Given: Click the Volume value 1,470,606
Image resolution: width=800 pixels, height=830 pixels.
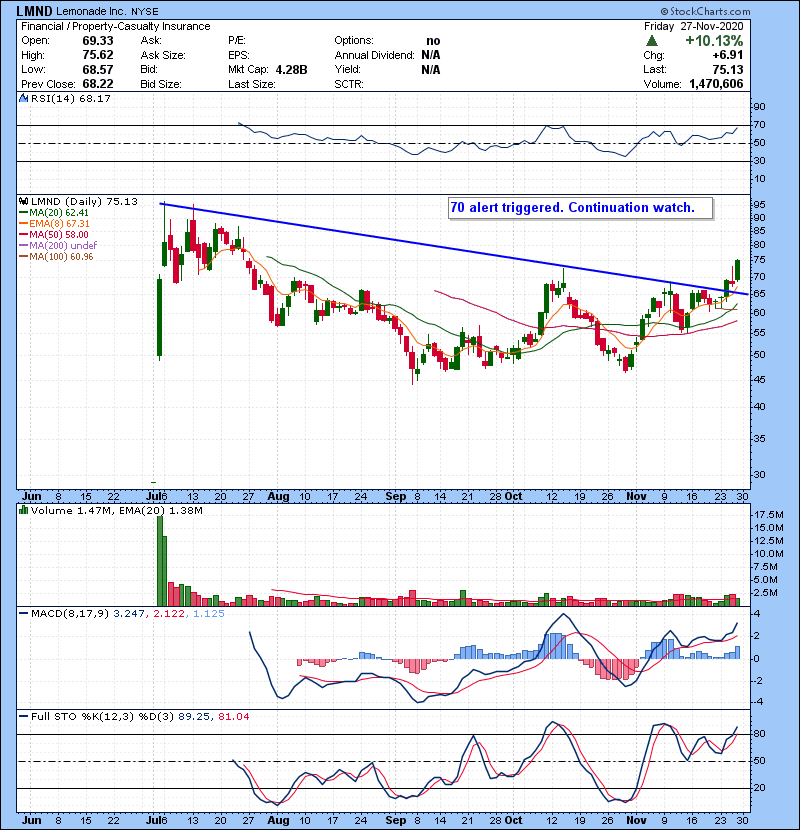Looking at the screenshot, I should tap(716, 84).
